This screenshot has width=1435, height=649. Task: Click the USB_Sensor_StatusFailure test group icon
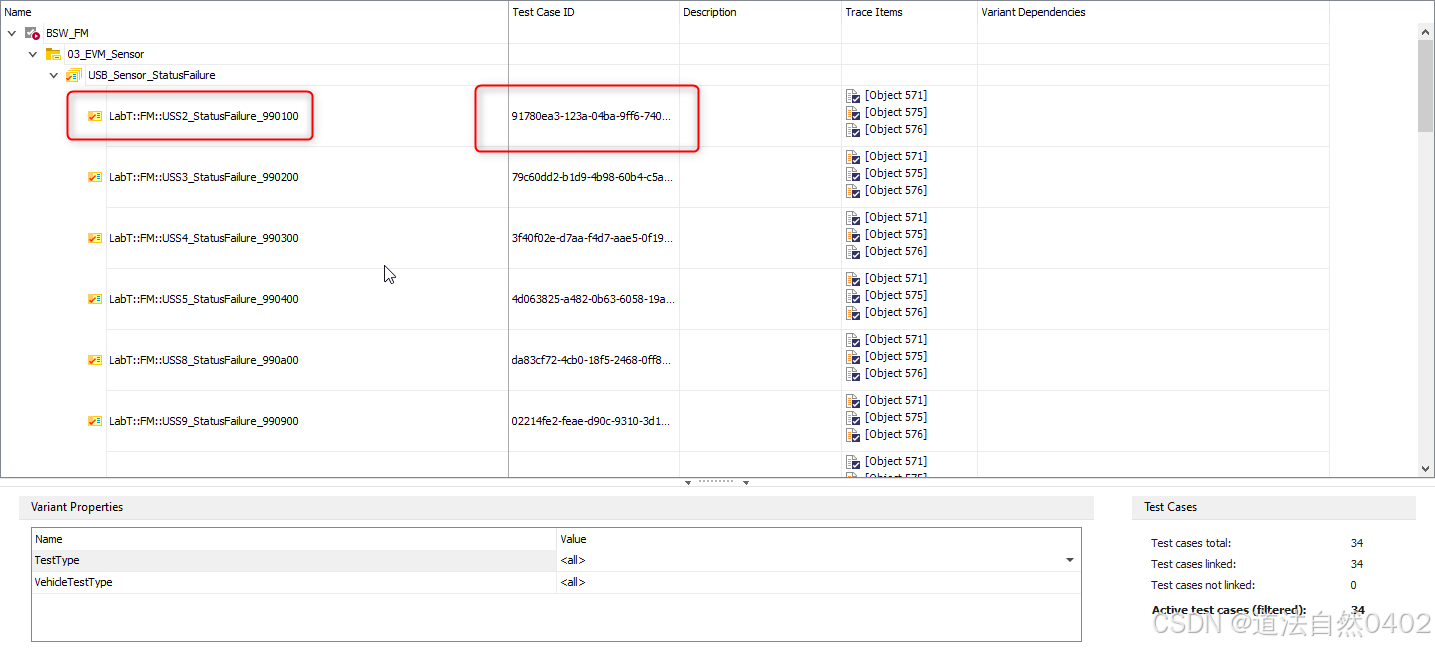(73, 74)
